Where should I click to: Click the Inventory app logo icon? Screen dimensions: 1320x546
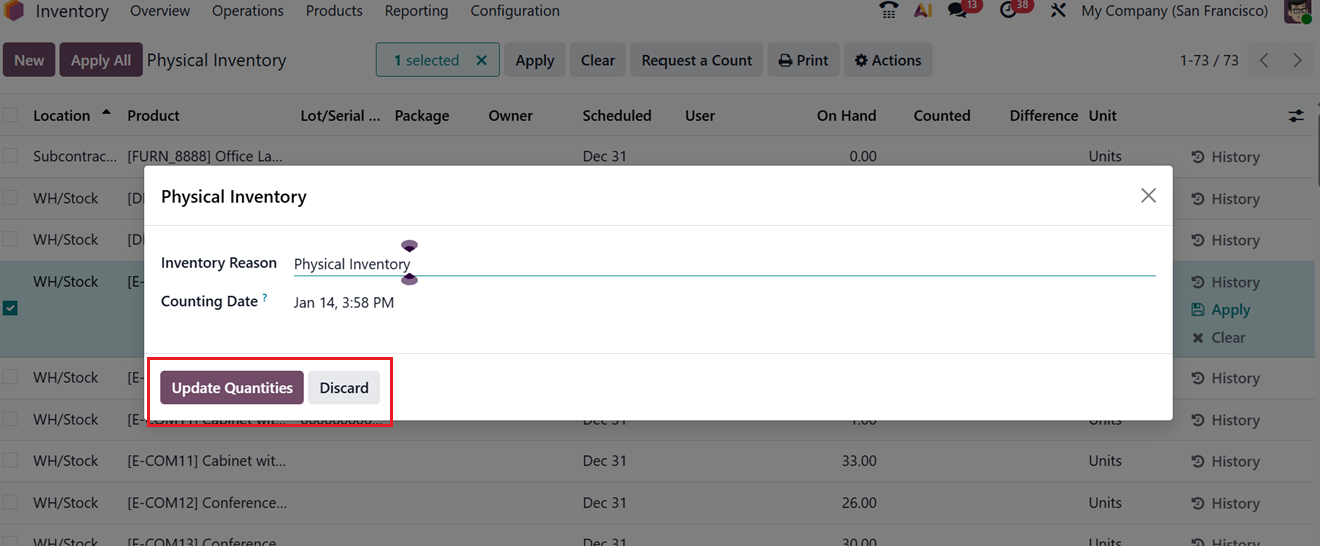click(14, 11)
